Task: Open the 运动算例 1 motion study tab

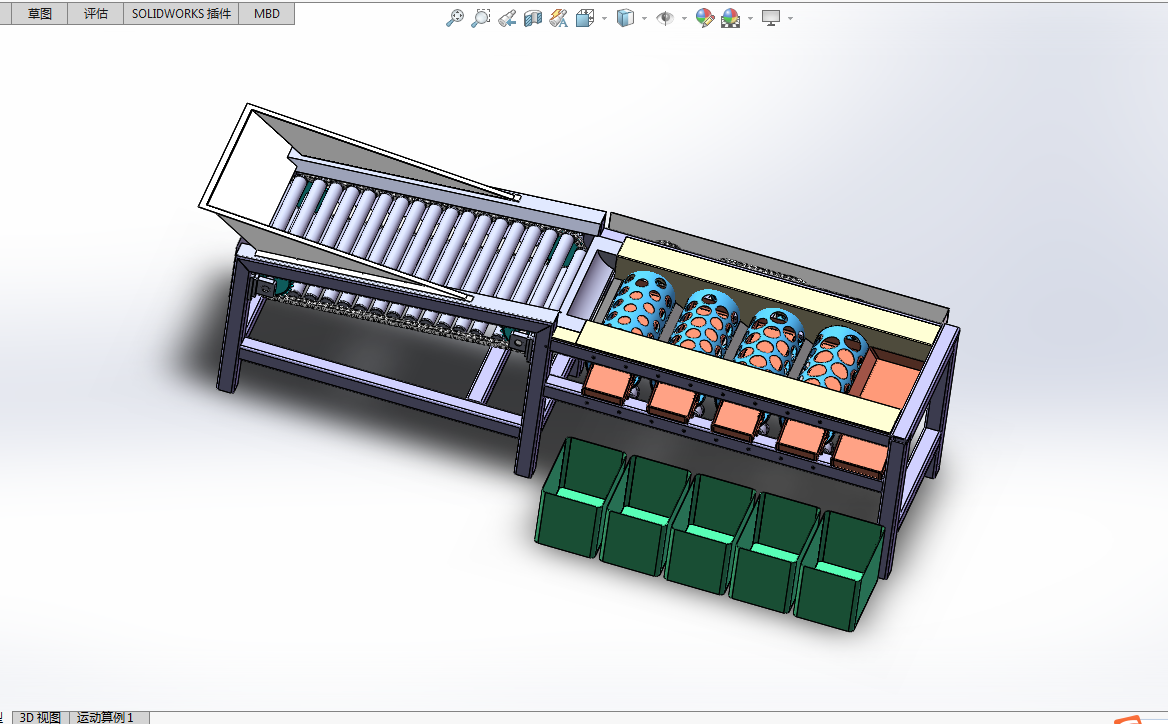Action: click(105, 717)
